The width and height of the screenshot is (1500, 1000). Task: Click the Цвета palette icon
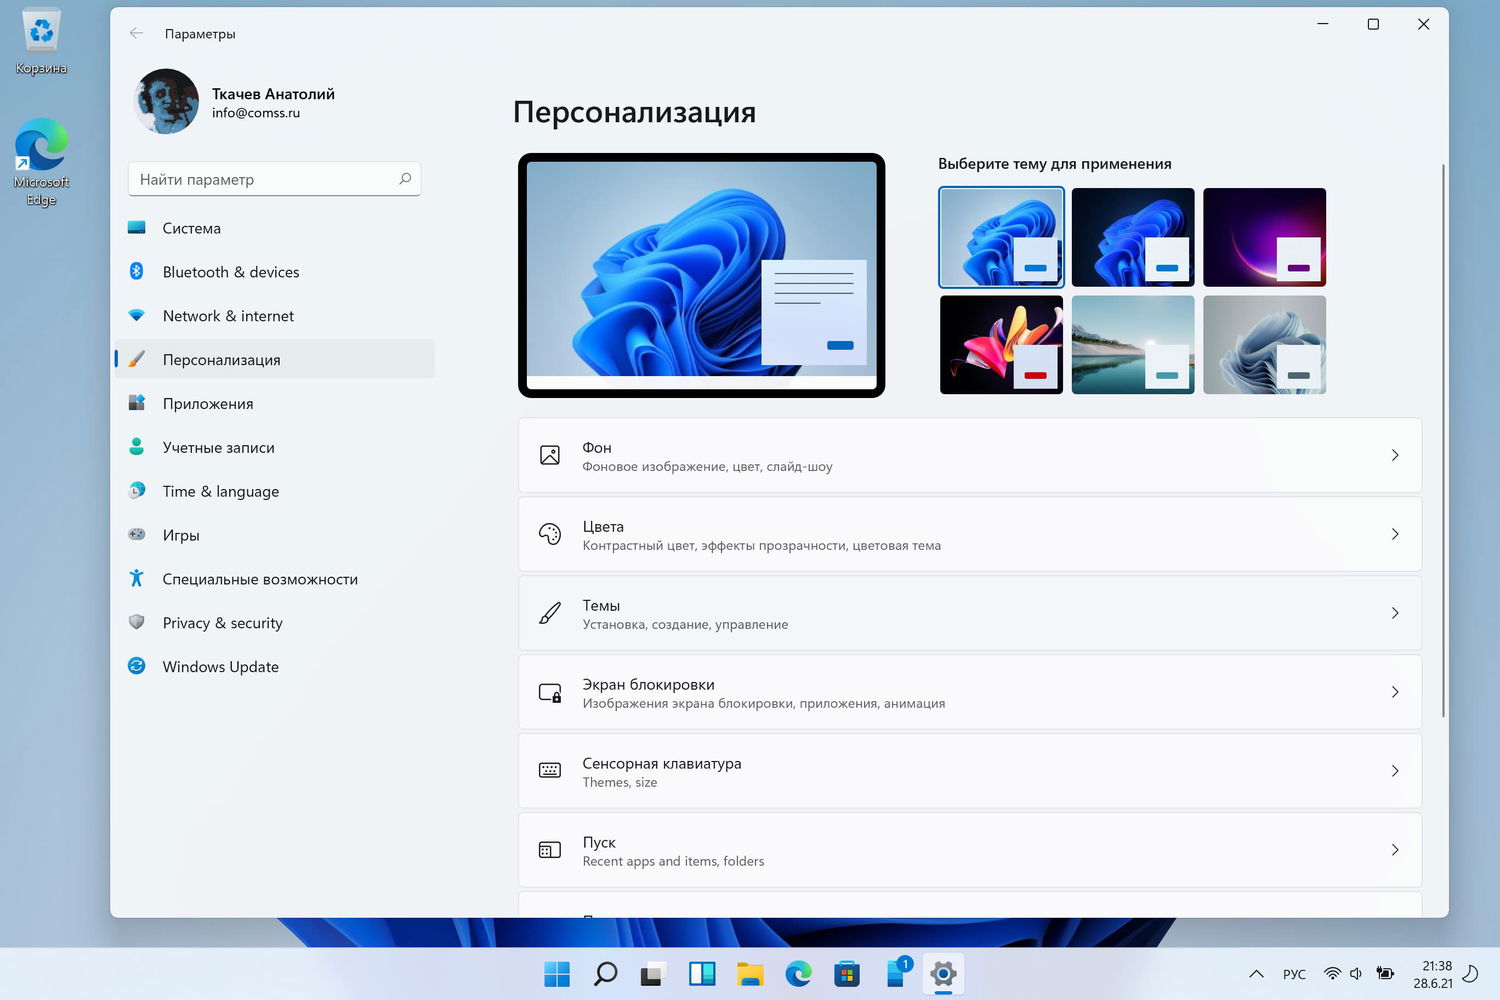tap(550, 534)
